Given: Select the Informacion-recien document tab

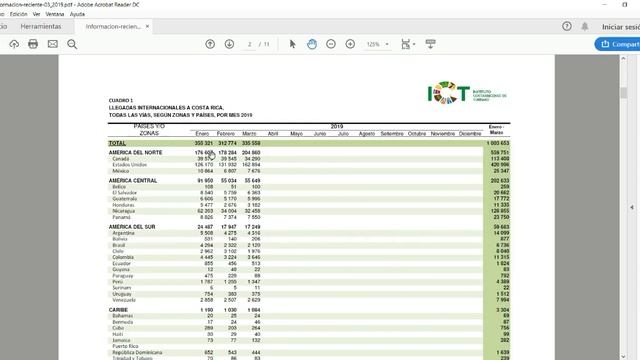Looking at the screenshot, I should (x=113, y=26).
